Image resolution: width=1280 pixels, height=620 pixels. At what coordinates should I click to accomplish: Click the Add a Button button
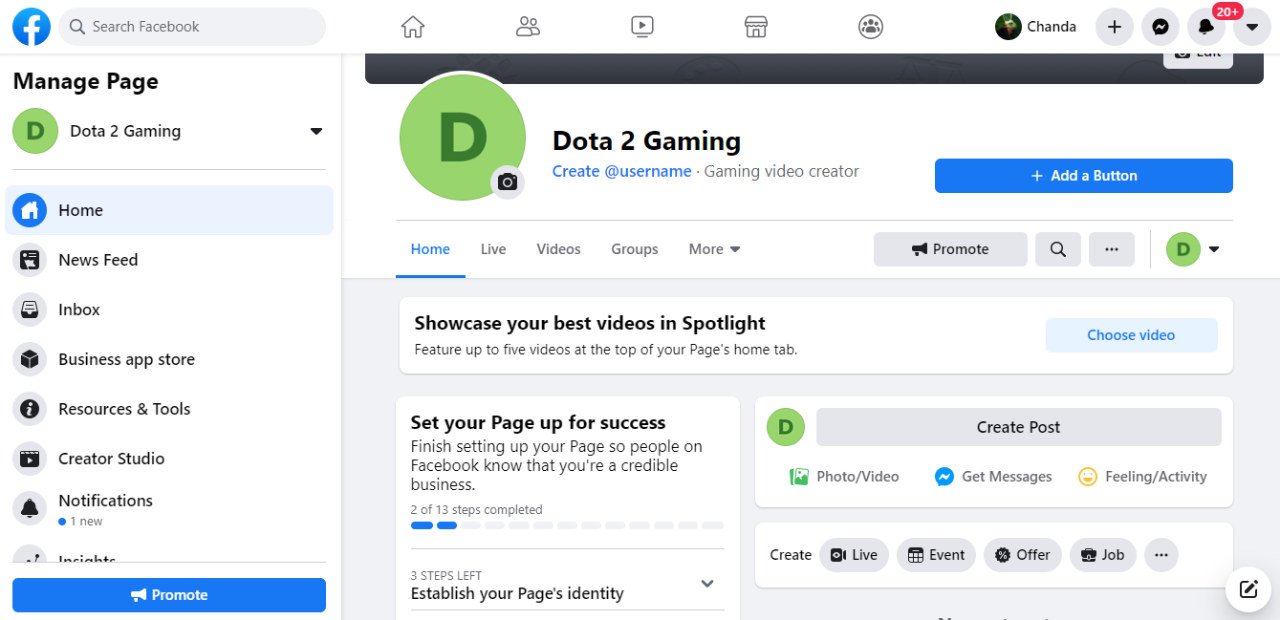click(x=1084, y=176)
